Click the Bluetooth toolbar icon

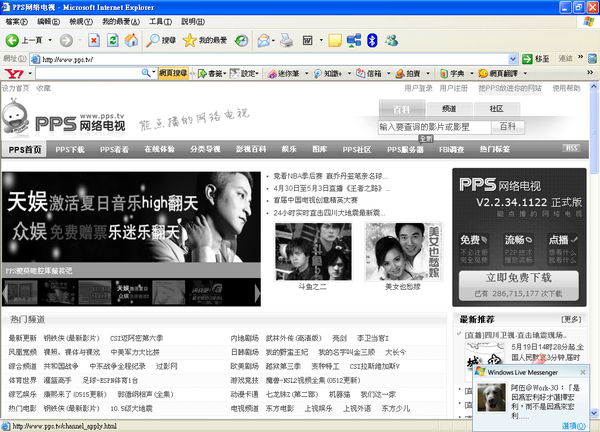click(372, 40)
